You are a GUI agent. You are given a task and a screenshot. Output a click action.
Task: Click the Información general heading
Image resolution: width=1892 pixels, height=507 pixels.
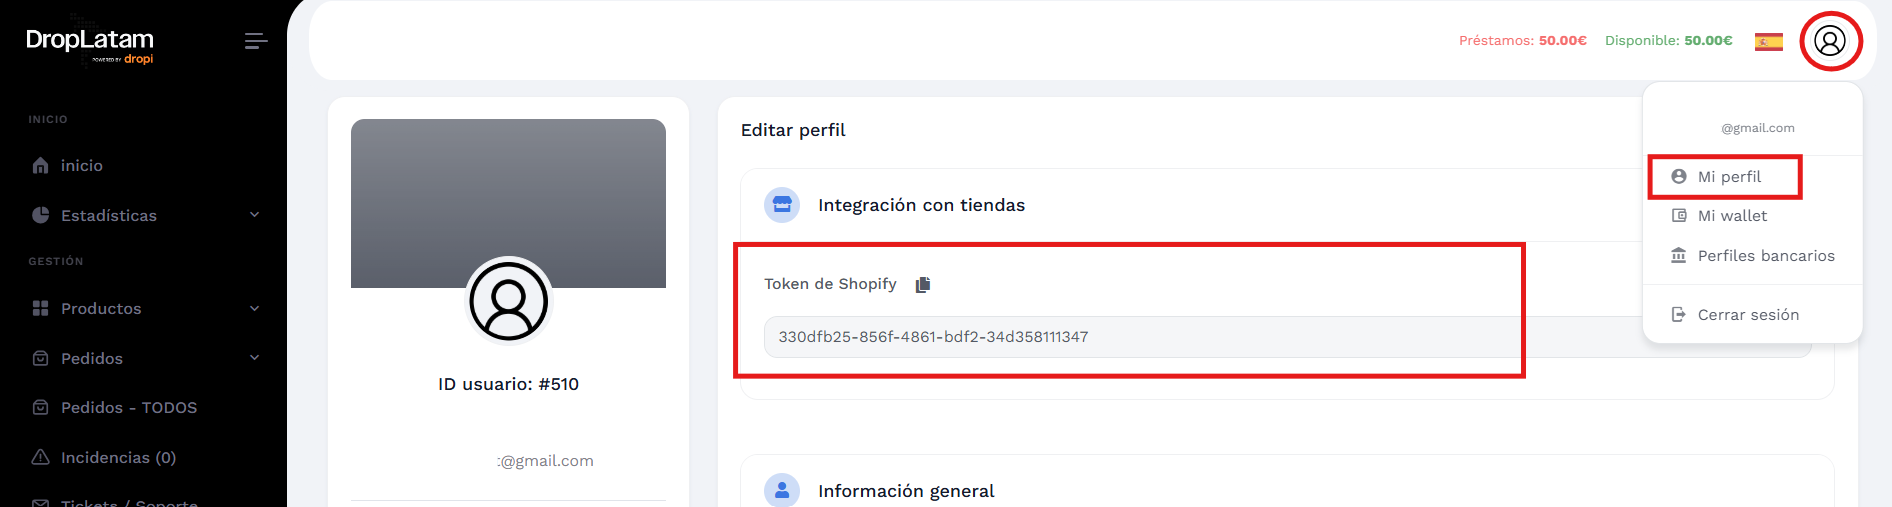coord(906,491)
